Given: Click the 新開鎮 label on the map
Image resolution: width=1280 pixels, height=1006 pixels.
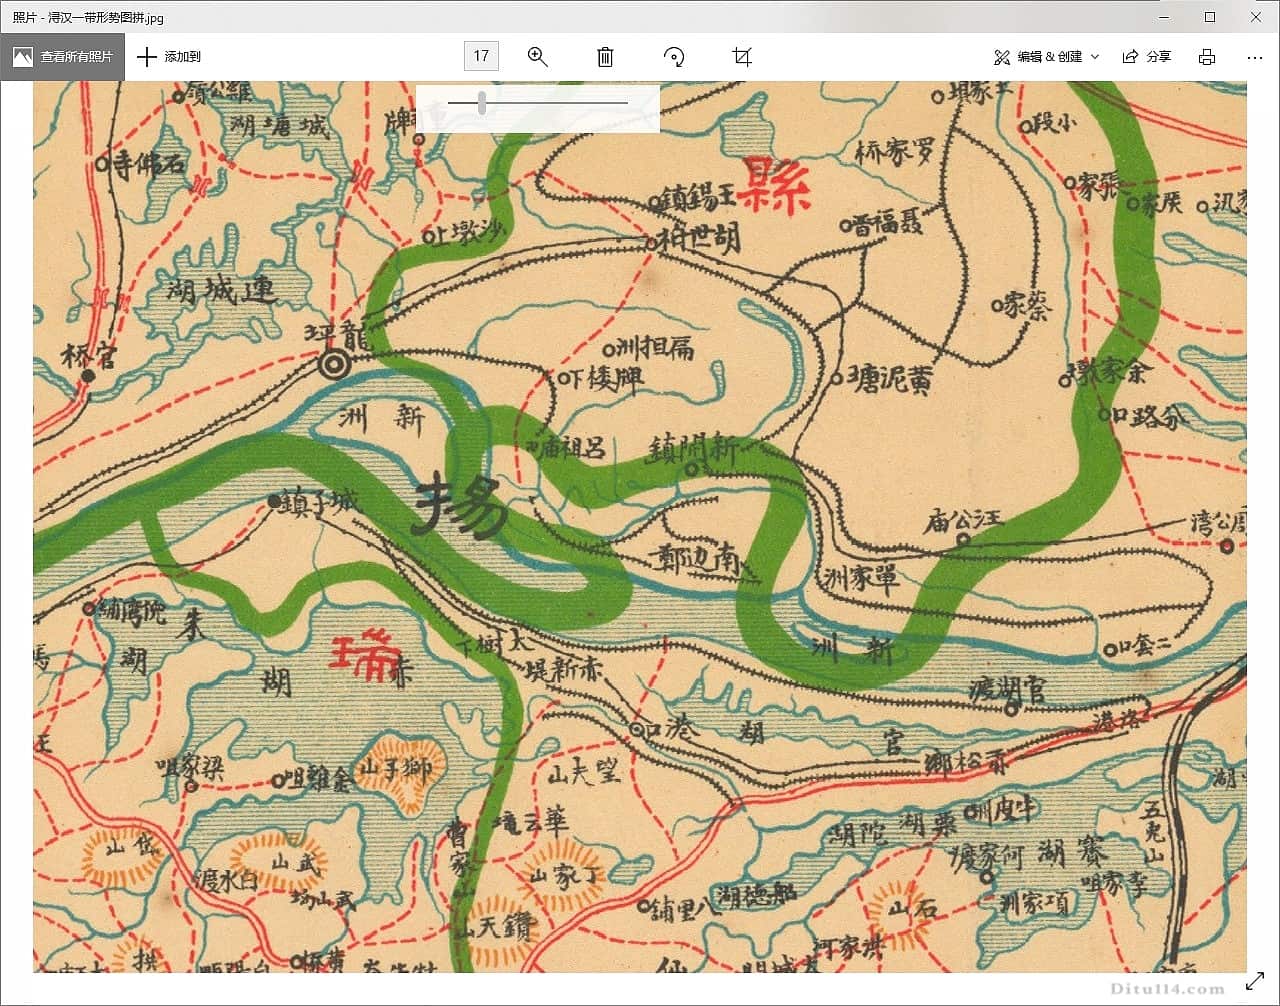Looking at the screenshot, I should [x=693, y=450].
